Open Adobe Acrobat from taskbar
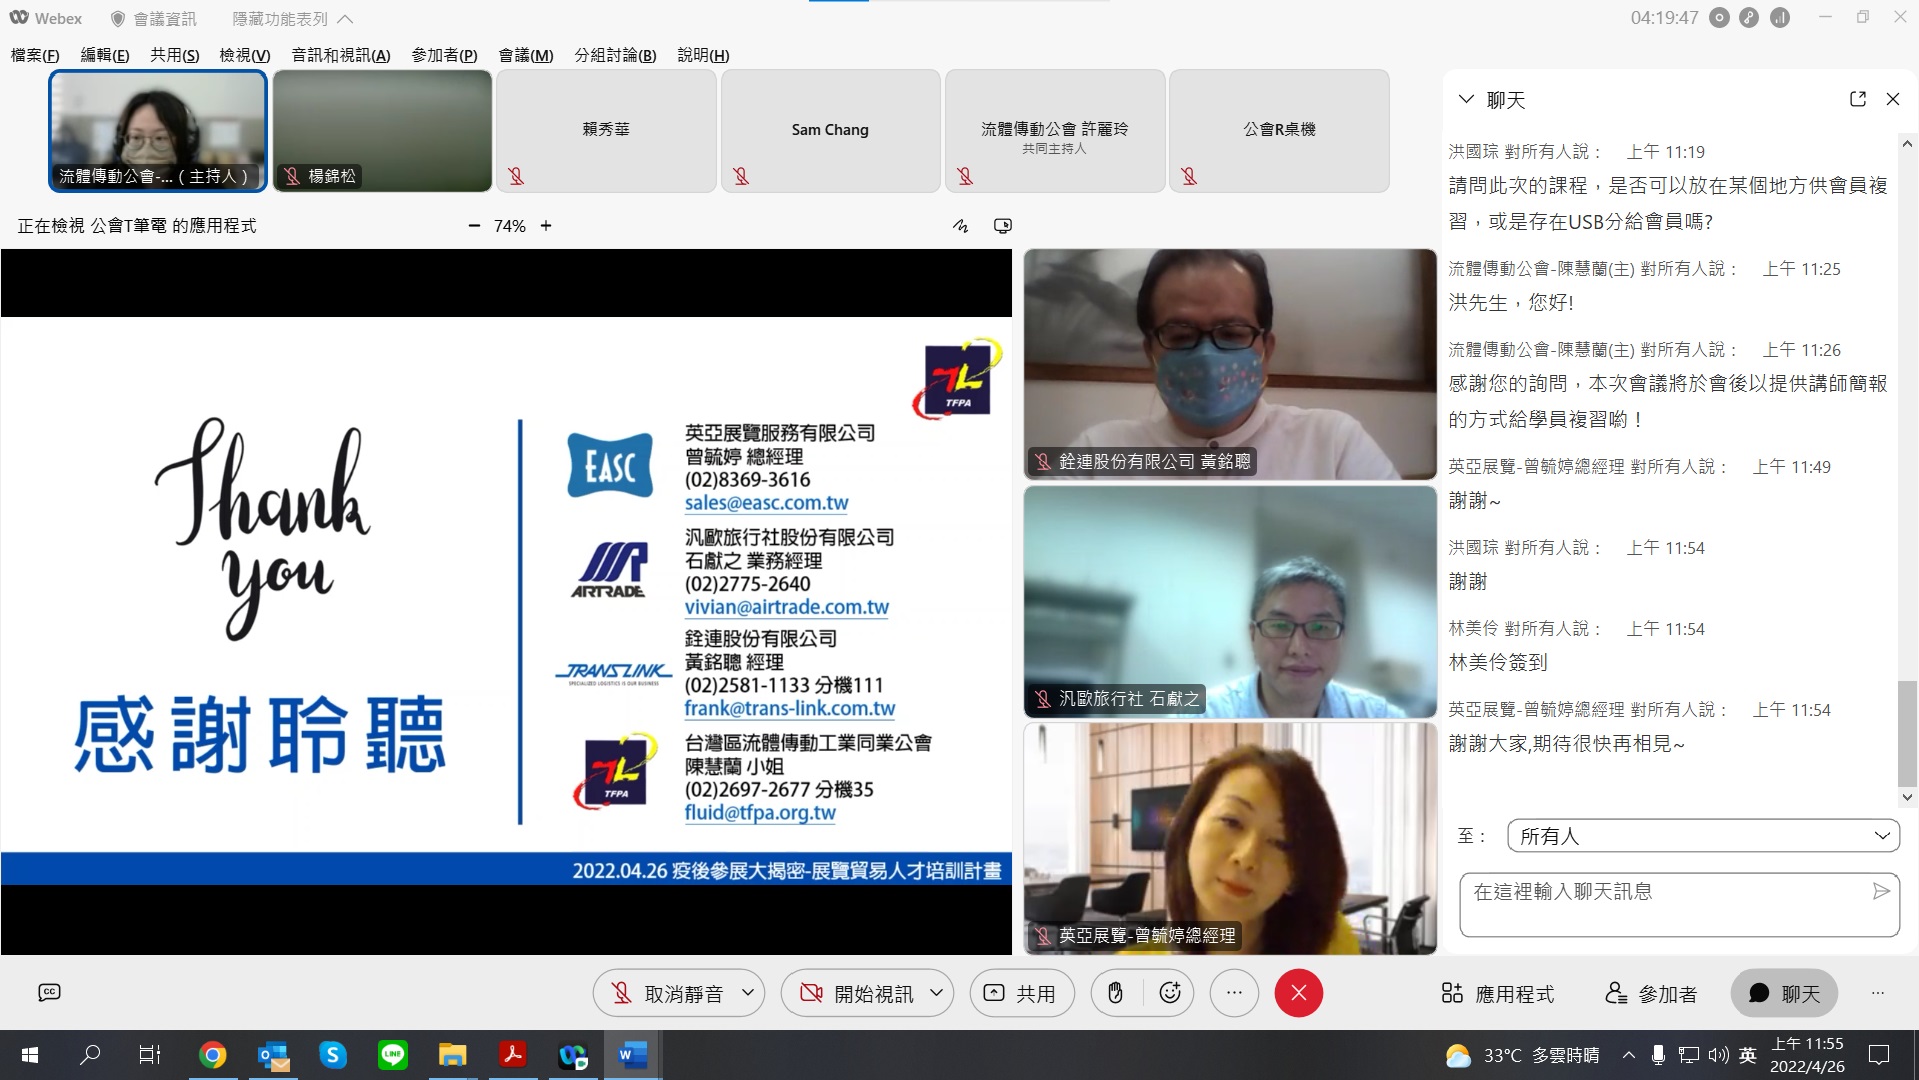Image resolution: width=1919 pixels, height=1080 pixels. (x=513, y=1055)
